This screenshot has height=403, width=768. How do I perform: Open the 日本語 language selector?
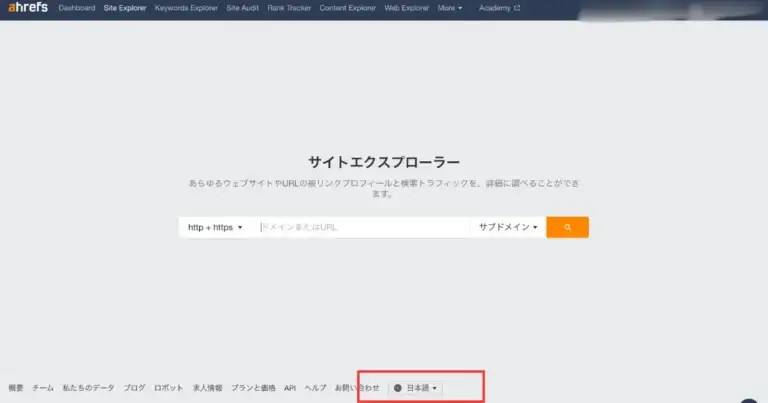coord(420,387)
